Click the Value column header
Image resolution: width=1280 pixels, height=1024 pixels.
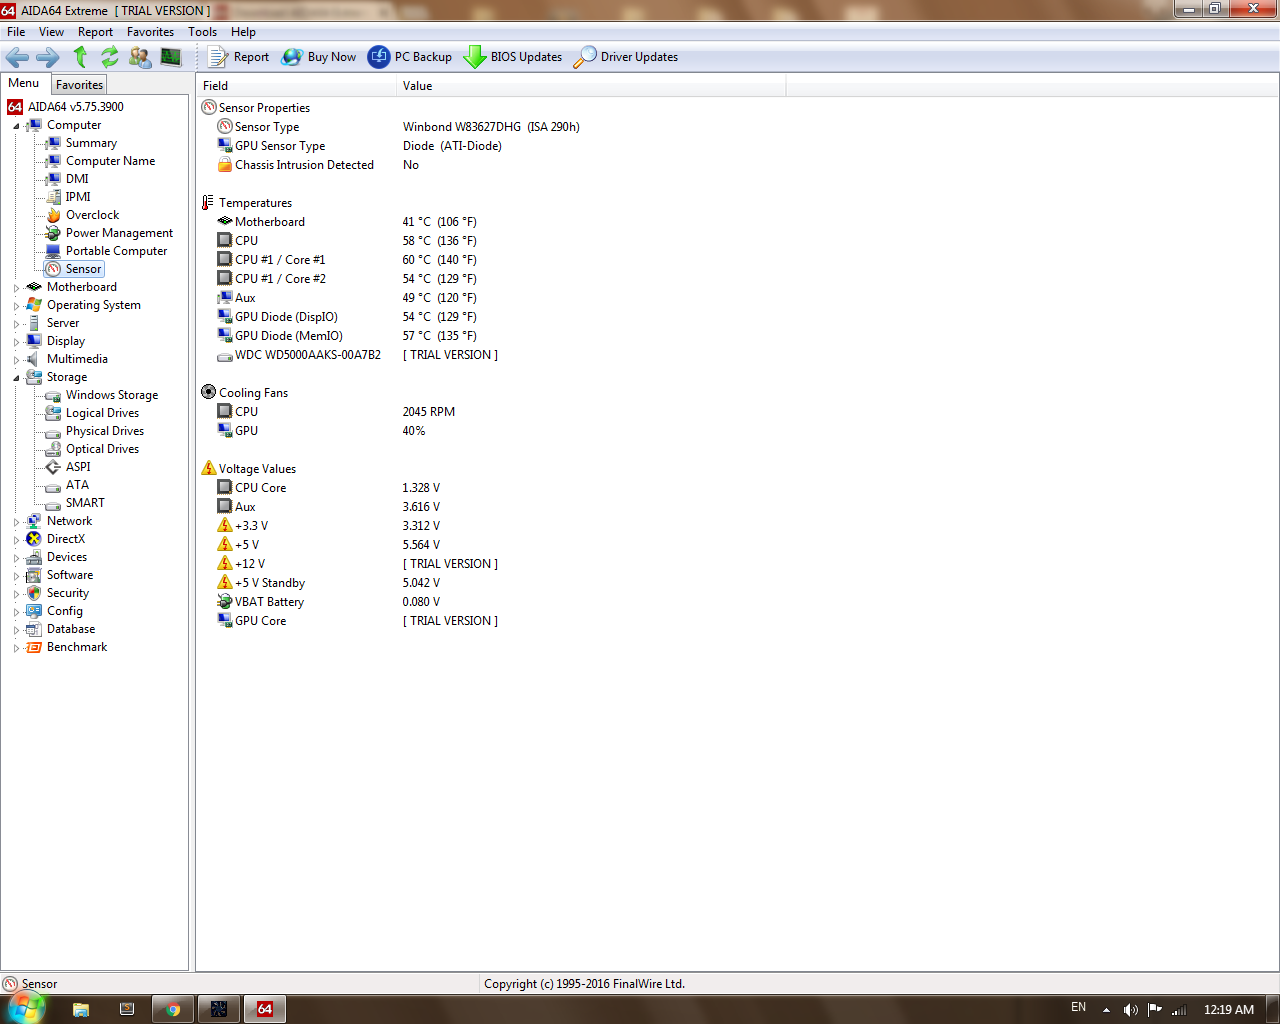591,86
